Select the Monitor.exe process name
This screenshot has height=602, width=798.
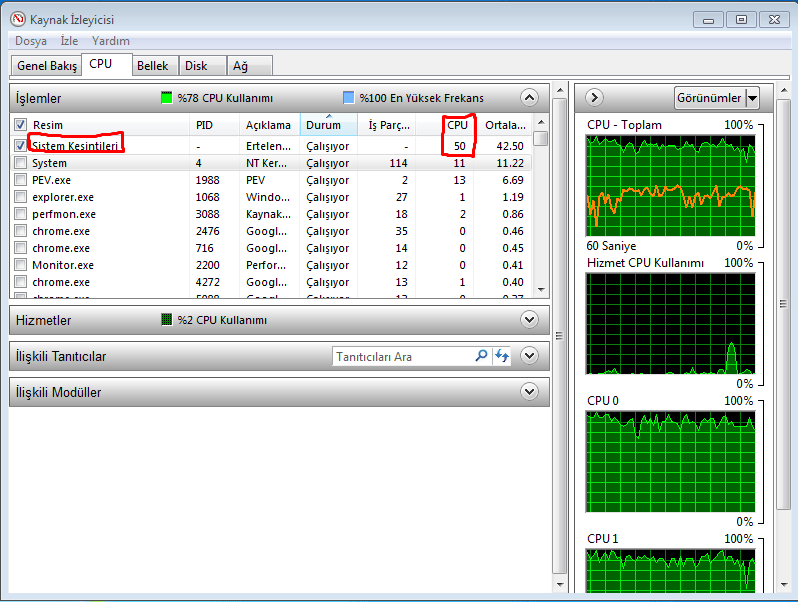pos(63,265)
